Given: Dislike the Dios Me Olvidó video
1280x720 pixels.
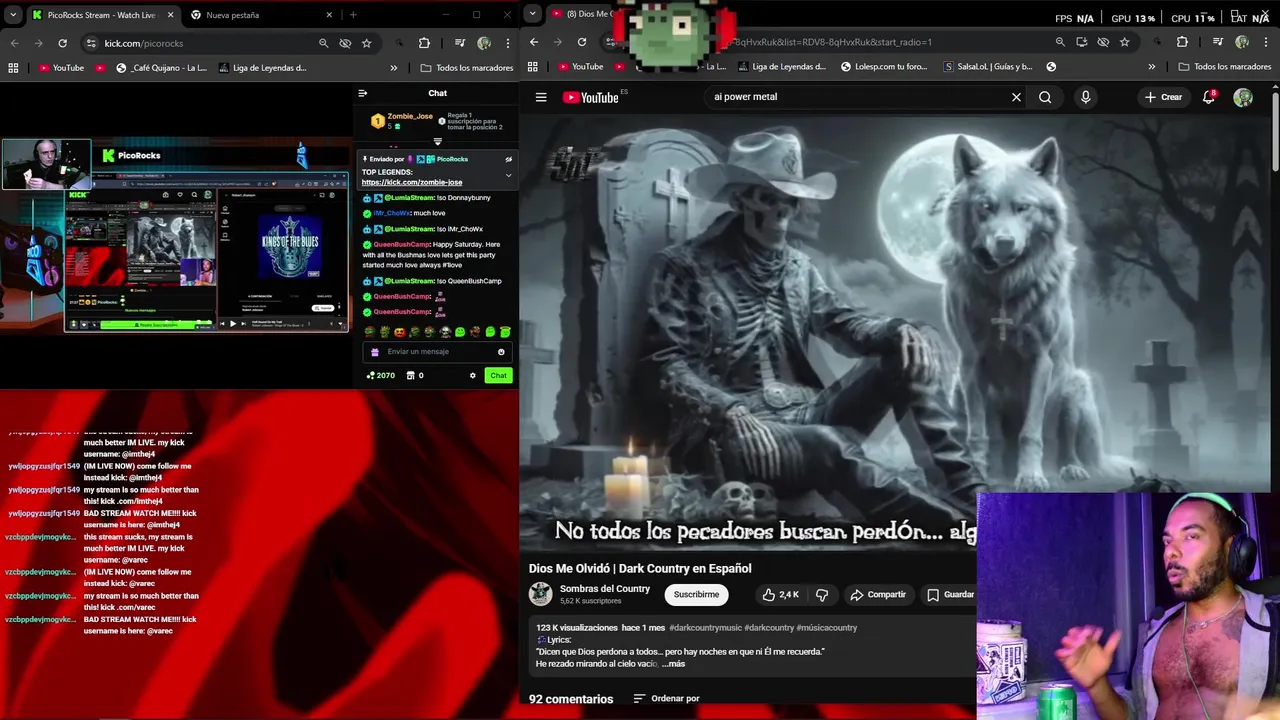Looking at the screenshot, I should (x=822, y=594).
